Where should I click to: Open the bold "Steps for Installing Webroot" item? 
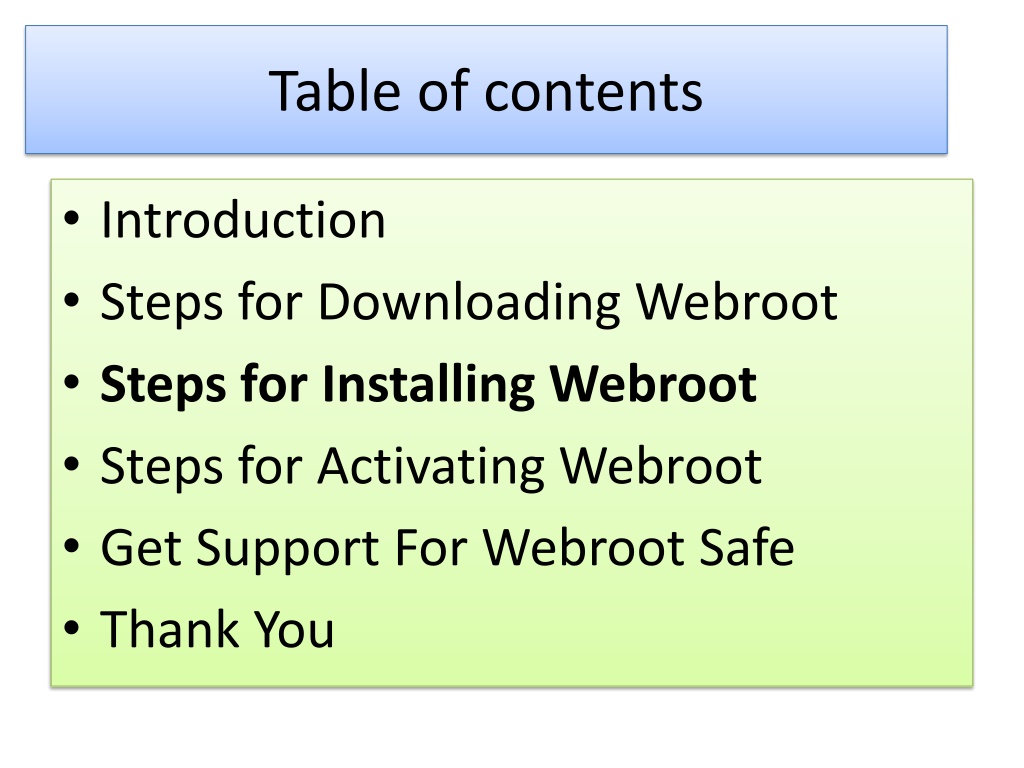click(428, 385)
